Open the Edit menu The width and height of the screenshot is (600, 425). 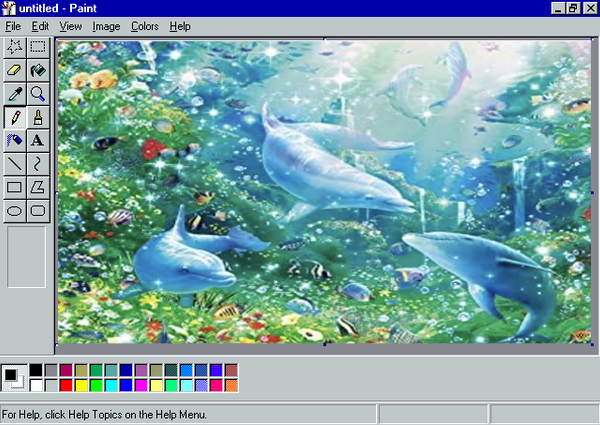tap(40, 26)
